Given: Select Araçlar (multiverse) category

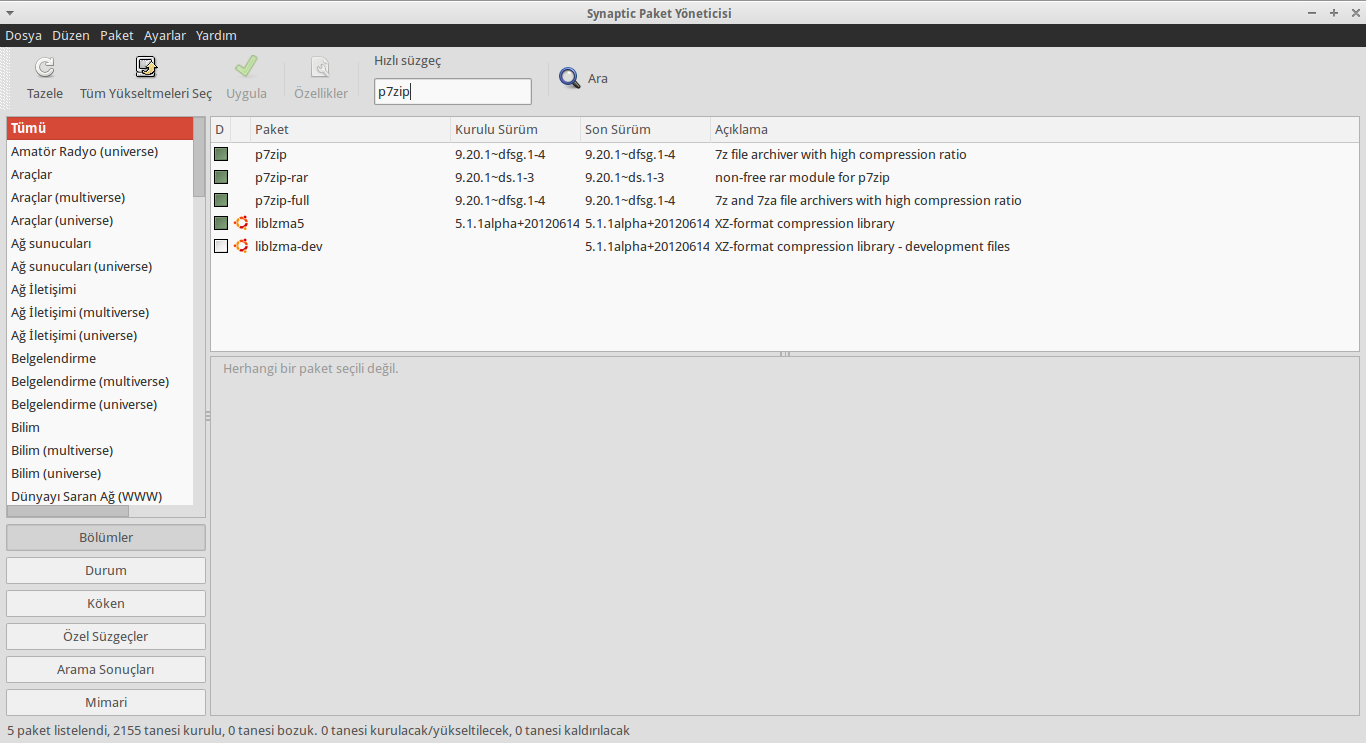Looking at the screenshot, I should tap(100, 198).
